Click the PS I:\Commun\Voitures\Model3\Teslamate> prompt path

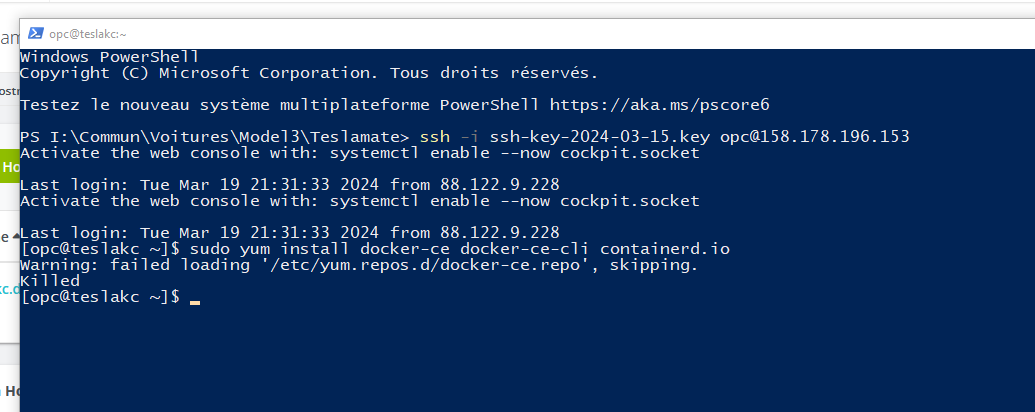215,137
